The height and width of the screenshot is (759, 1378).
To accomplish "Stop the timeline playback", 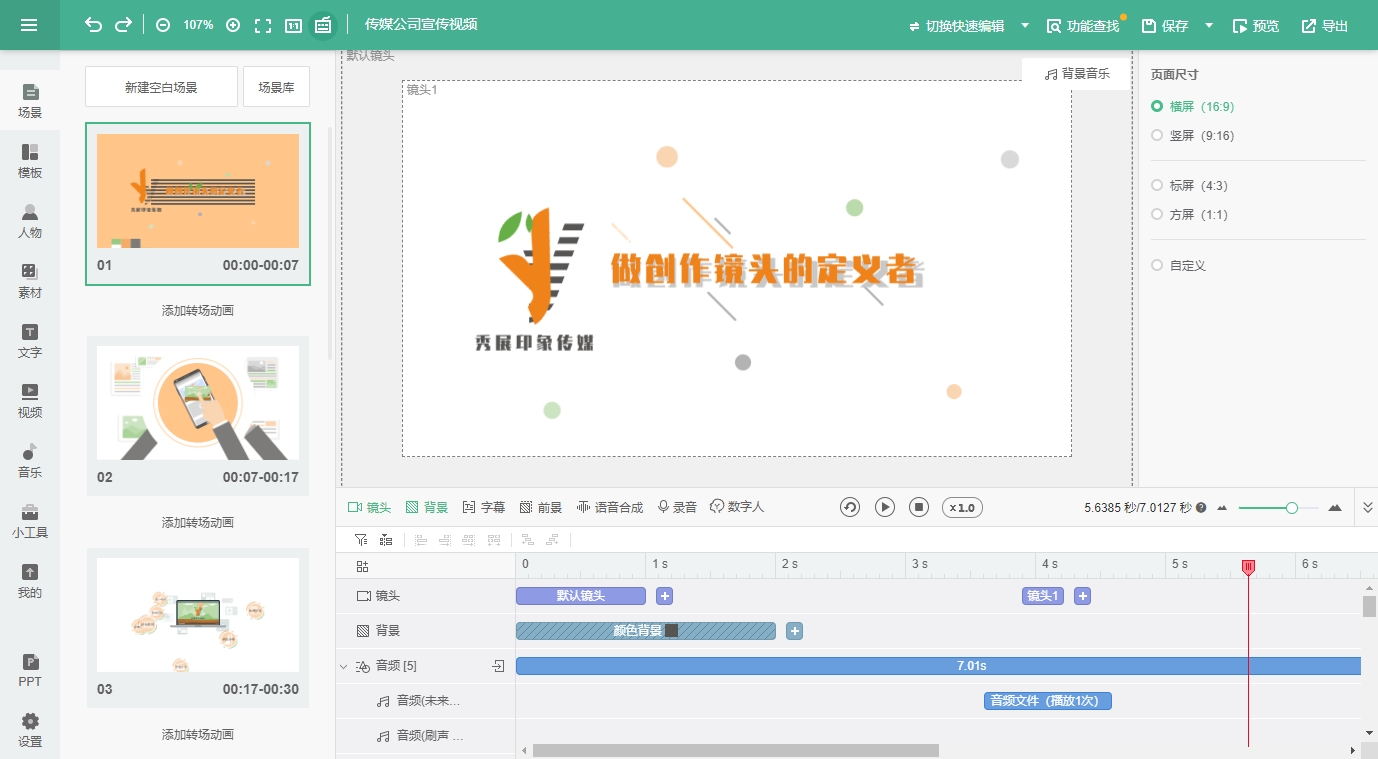I will point(919,507).
